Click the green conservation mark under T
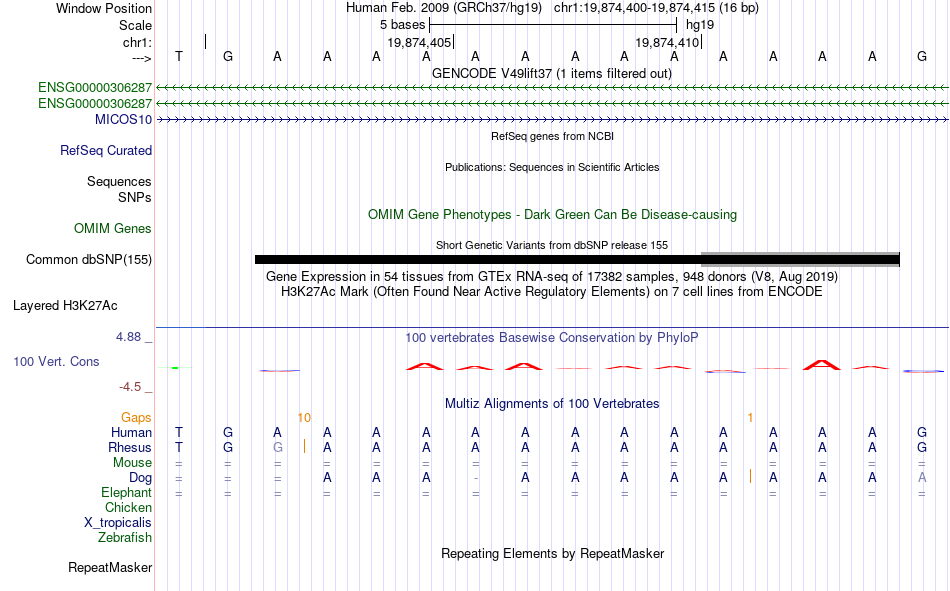Viewport: 950px width, 591px height. pyautogui.click(x=175, y=368)
